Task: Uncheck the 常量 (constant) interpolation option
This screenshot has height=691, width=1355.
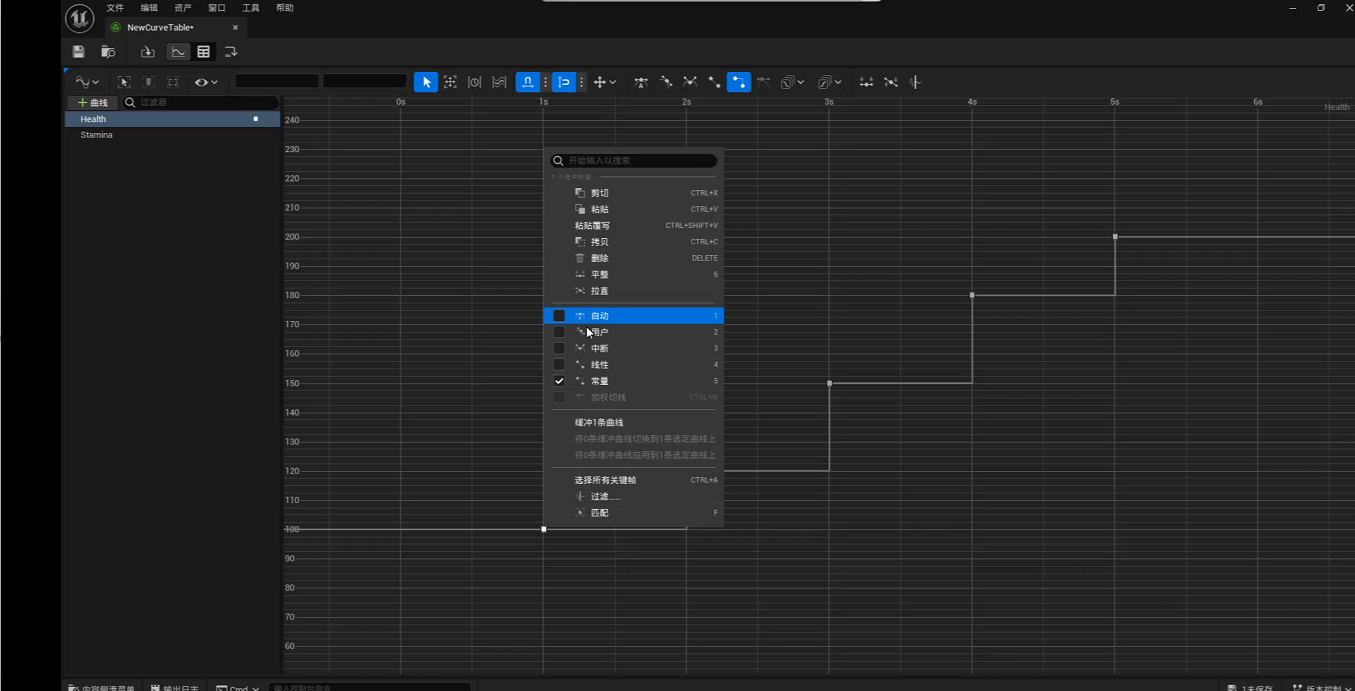Action: (x=634, y=381)
